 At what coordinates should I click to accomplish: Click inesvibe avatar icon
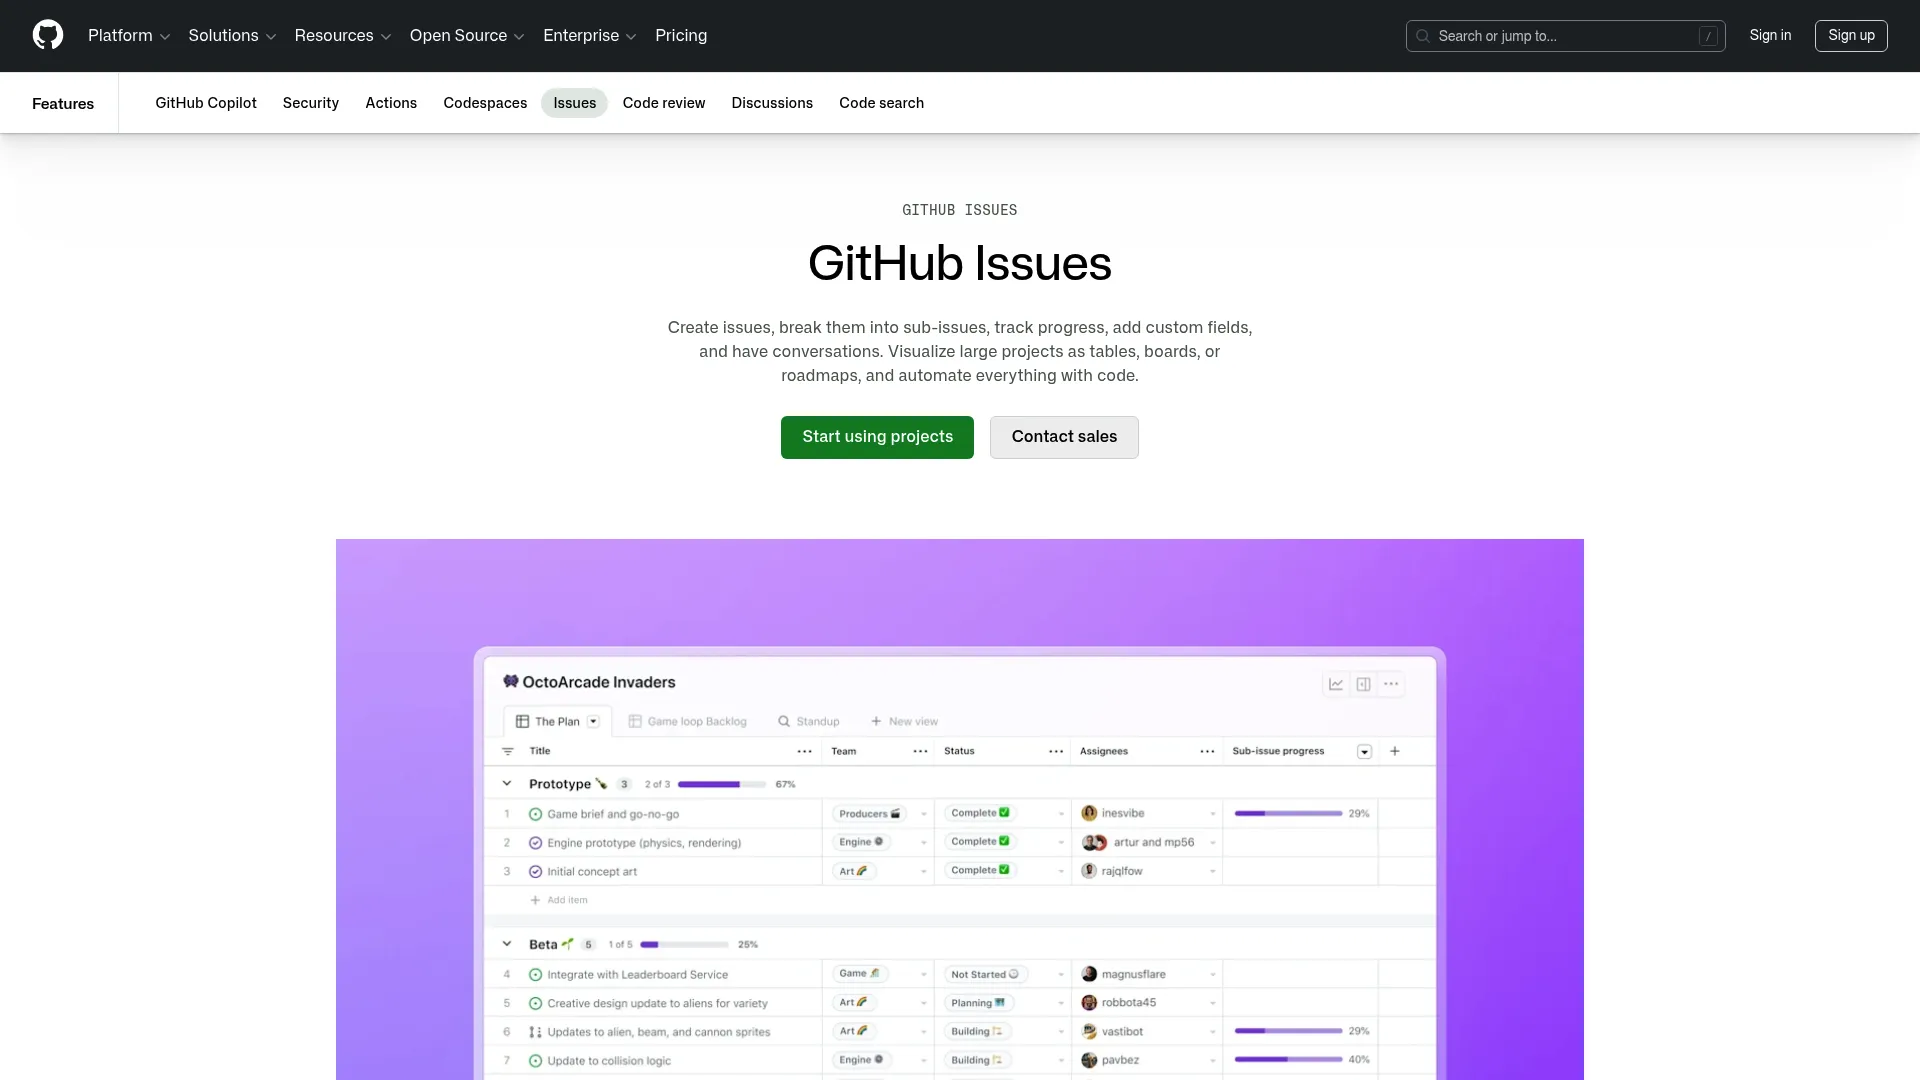[1090, 813]
